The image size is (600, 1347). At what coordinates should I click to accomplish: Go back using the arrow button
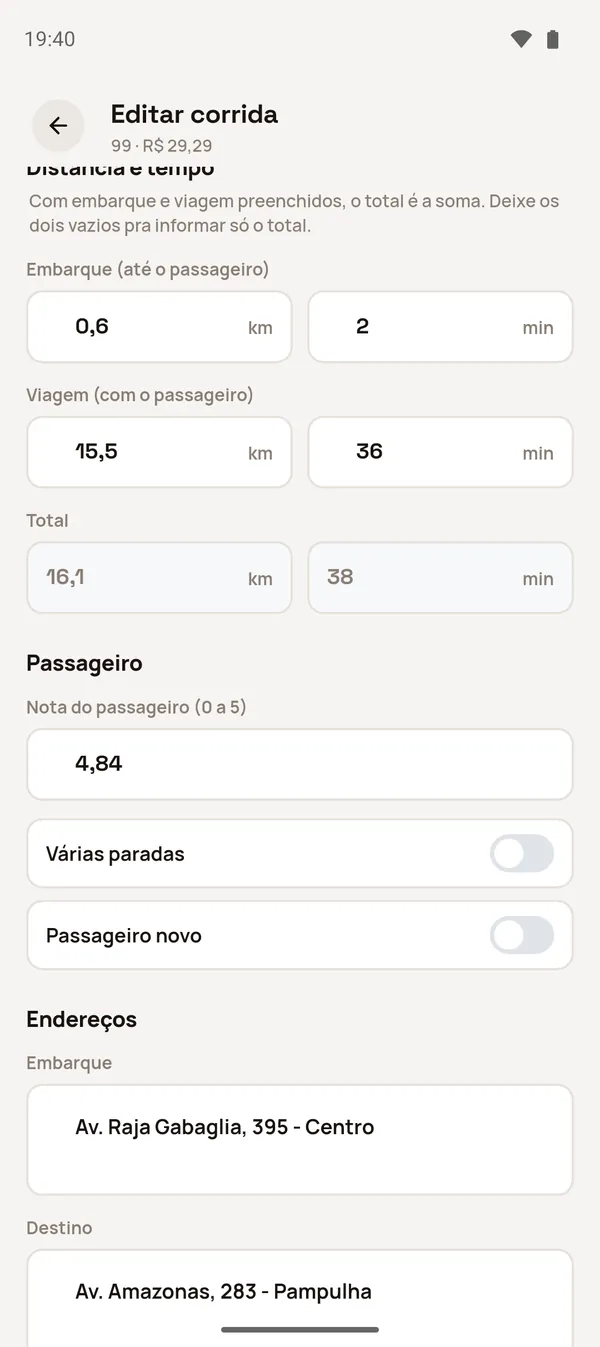[58, 126]
